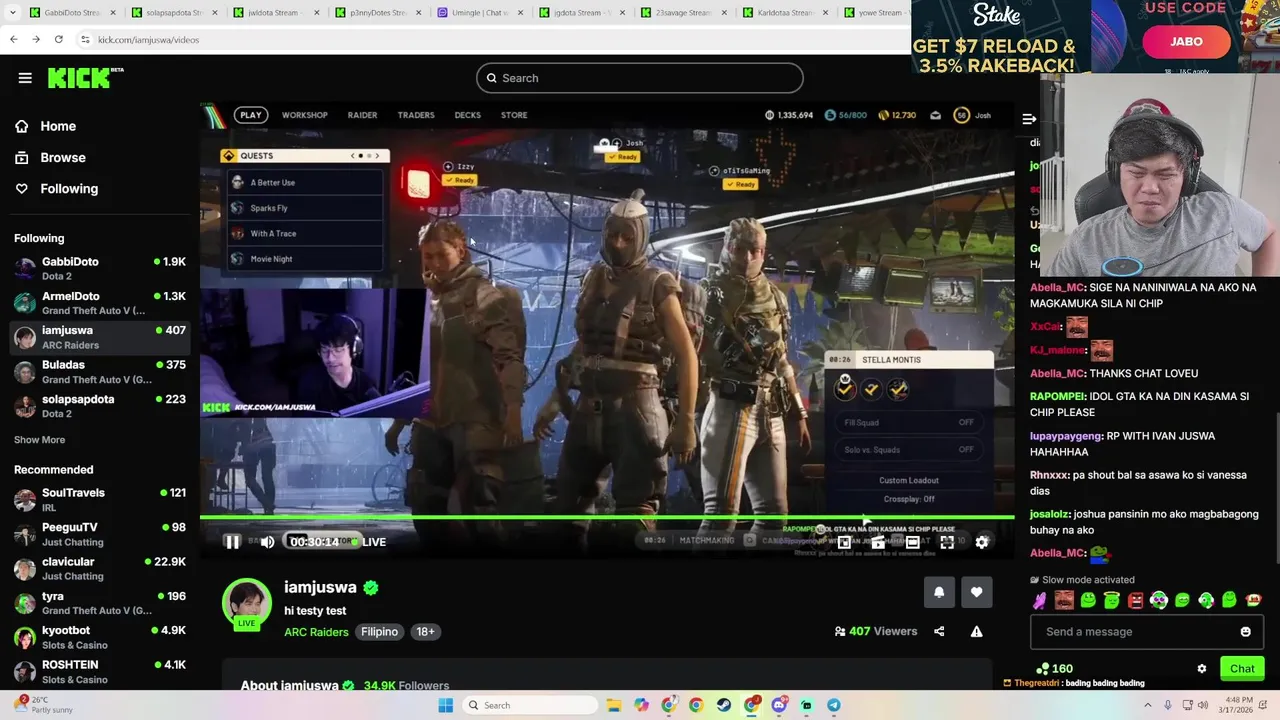Viewport: 1280px width, 720px height.
Task: Click the green Chat send button
Action: pos(1242,669)
